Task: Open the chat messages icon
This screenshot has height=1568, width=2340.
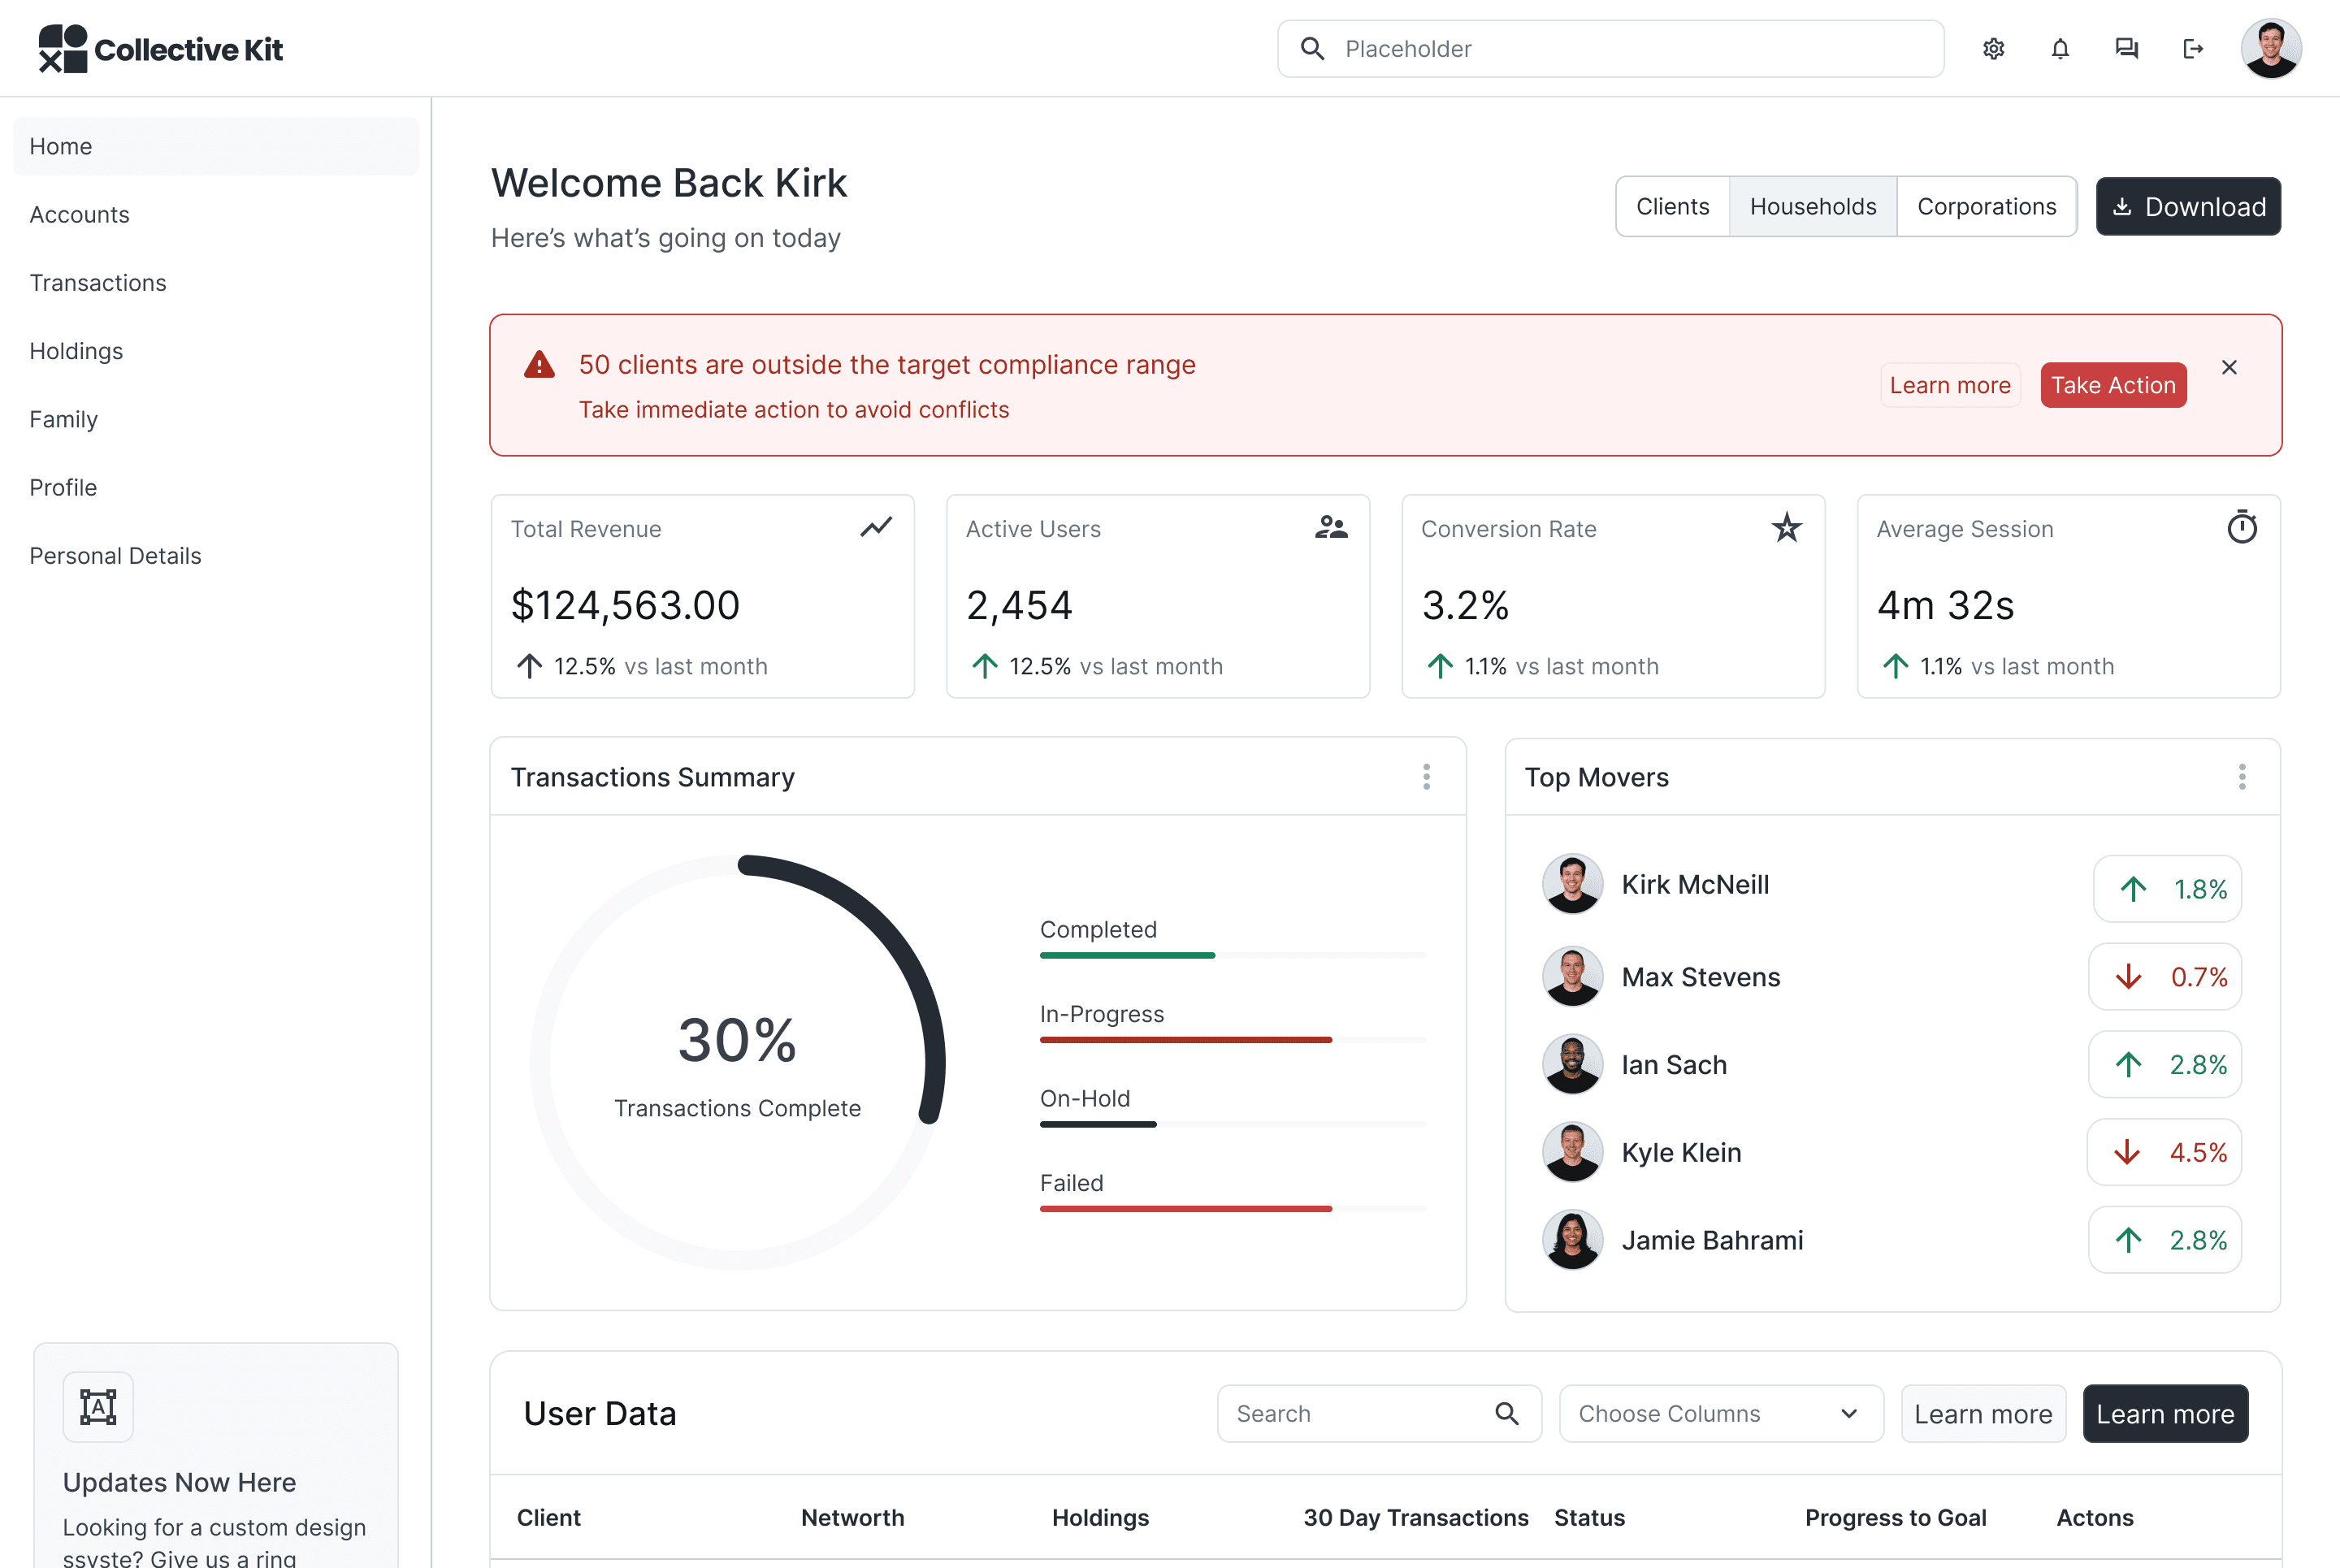Action: pos(2126,49)
